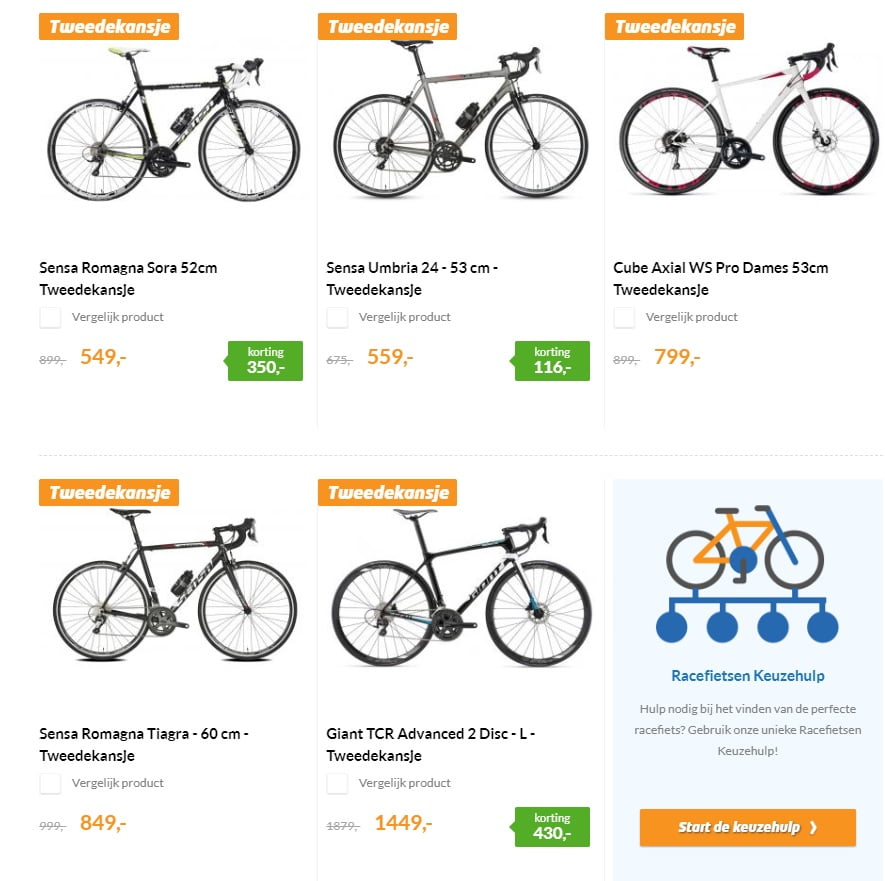The width and height of the screenshot is (885, 881).
Task: Click the Racefietsen Keuzehulp bicycle icon
Action: (747, 574)
